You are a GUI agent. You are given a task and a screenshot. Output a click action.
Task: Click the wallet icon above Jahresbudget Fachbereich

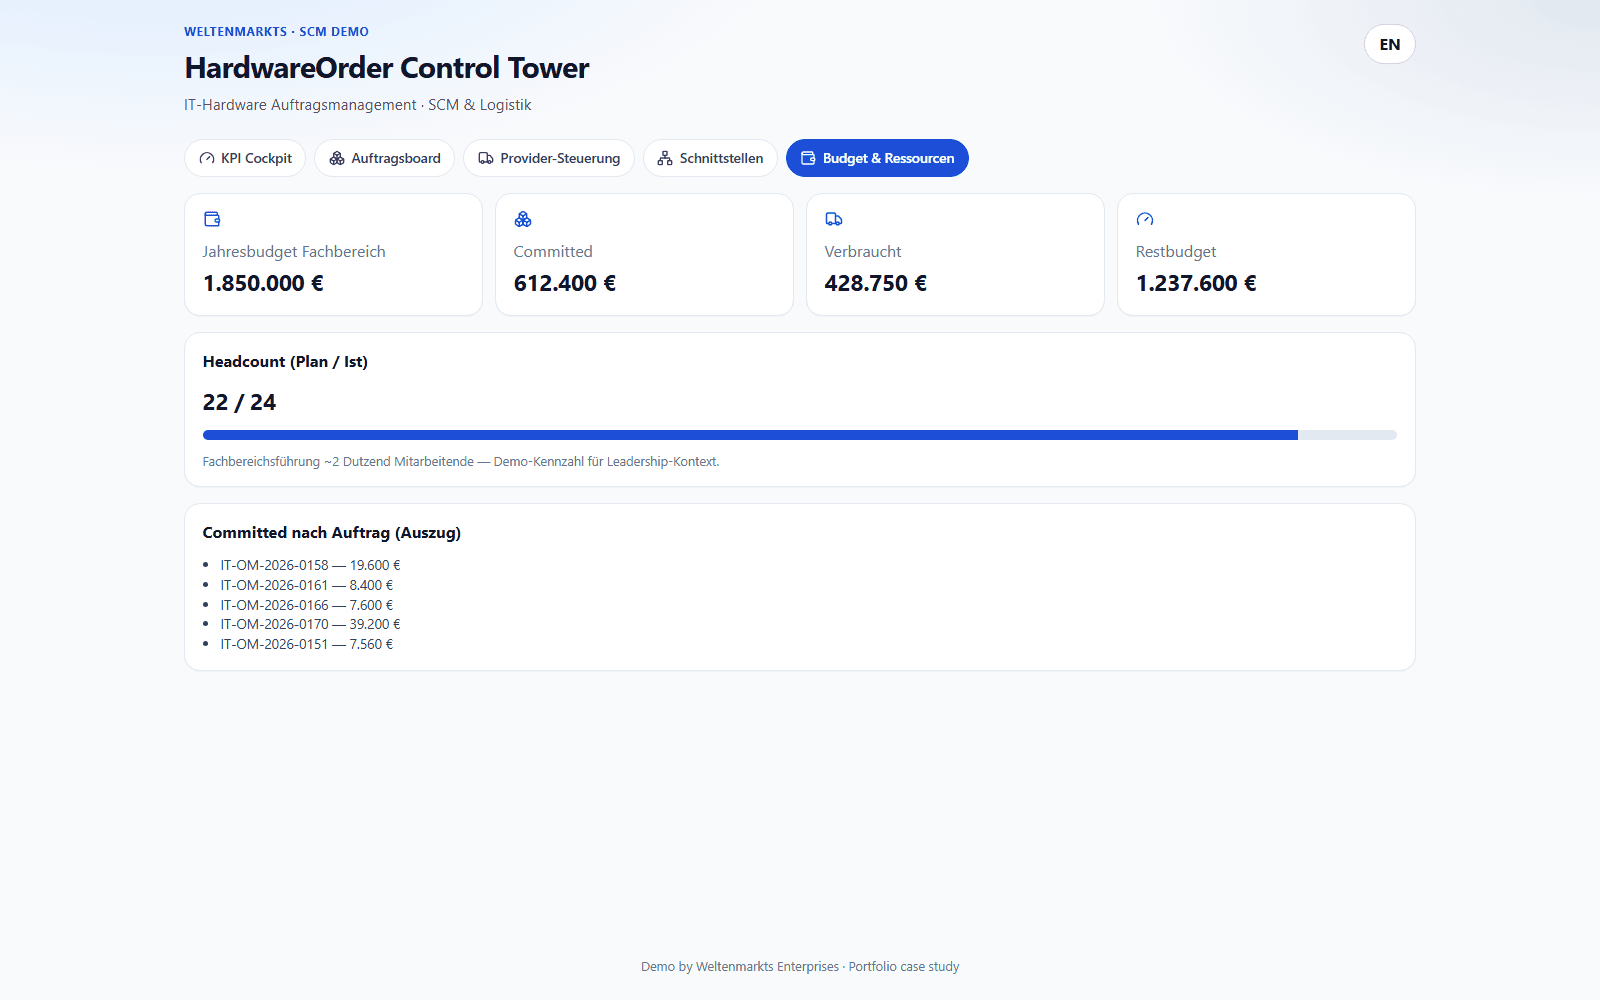coord(212,219)
